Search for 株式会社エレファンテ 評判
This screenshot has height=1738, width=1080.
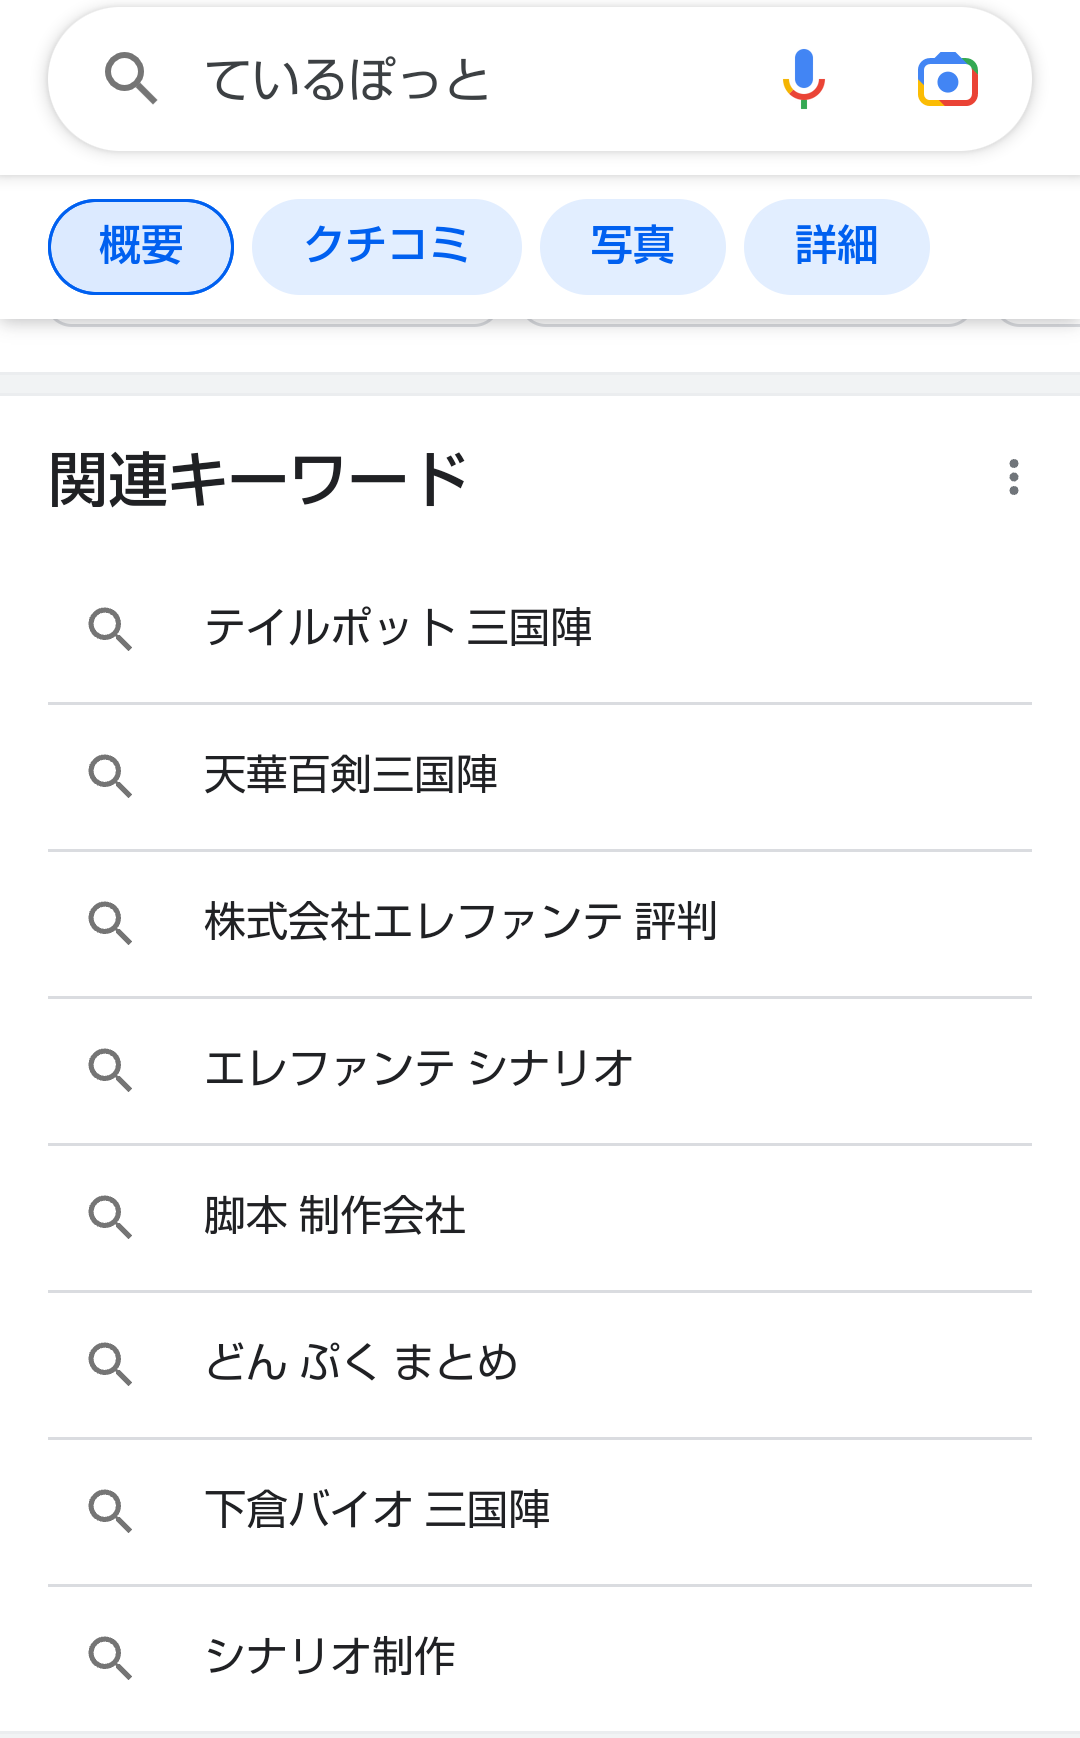coord(460,922)
